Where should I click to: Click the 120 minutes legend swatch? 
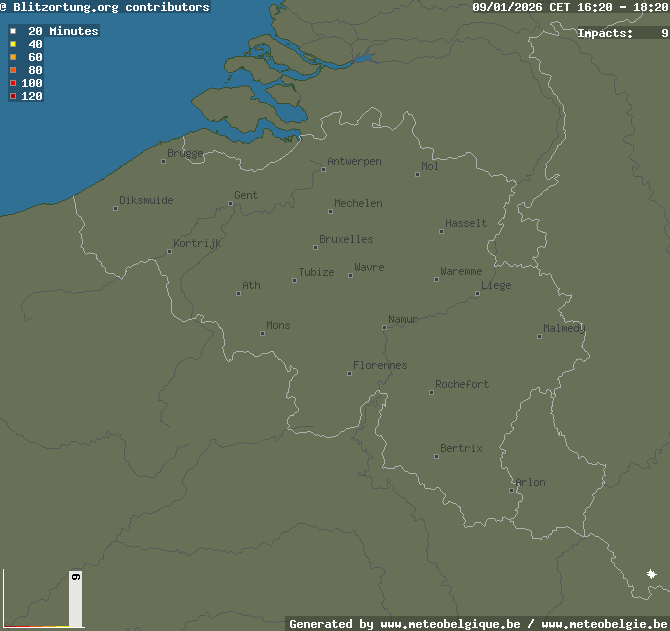pos(13,96)
